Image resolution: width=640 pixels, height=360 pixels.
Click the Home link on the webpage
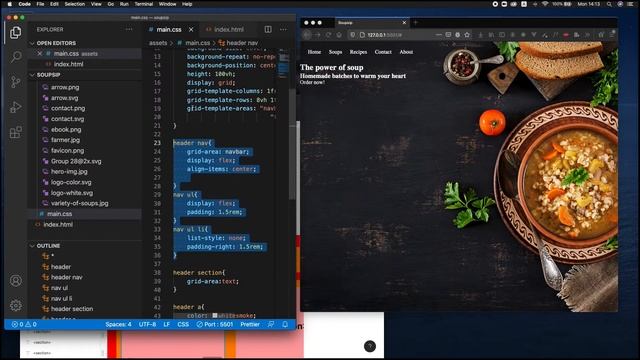coord(314,52)
